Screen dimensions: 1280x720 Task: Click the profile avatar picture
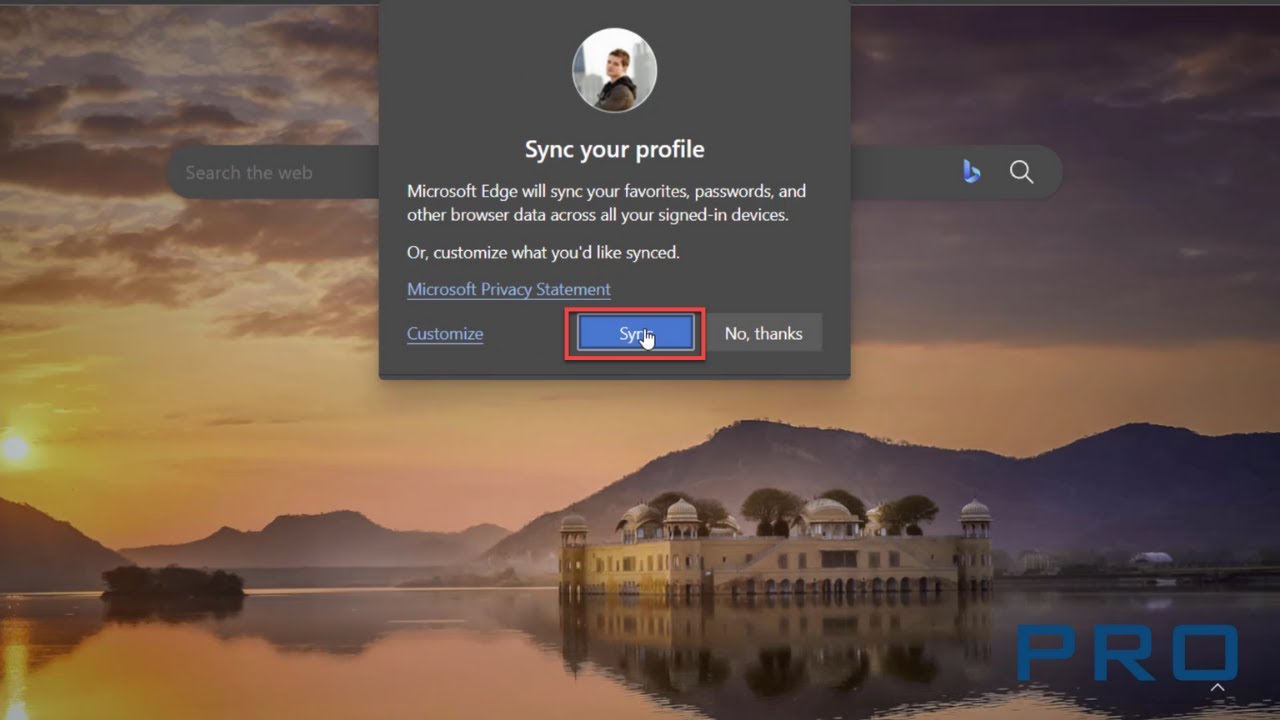click(614, 70)
